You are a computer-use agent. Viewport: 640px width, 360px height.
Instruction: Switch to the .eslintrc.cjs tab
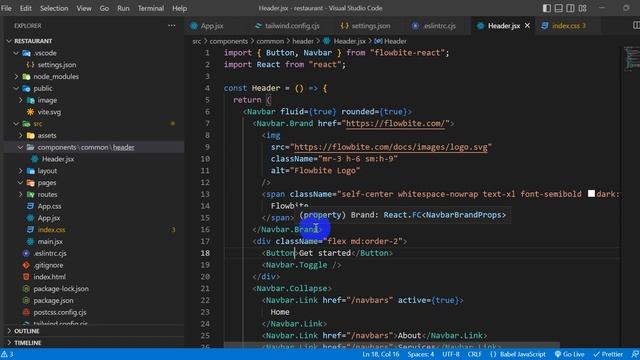tap(434, 26)
